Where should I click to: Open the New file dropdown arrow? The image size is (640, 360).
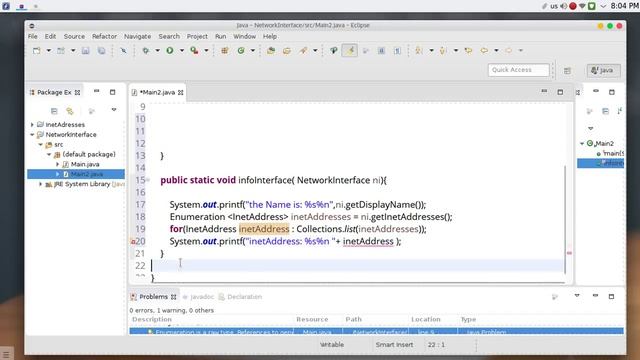pos(49,51)
